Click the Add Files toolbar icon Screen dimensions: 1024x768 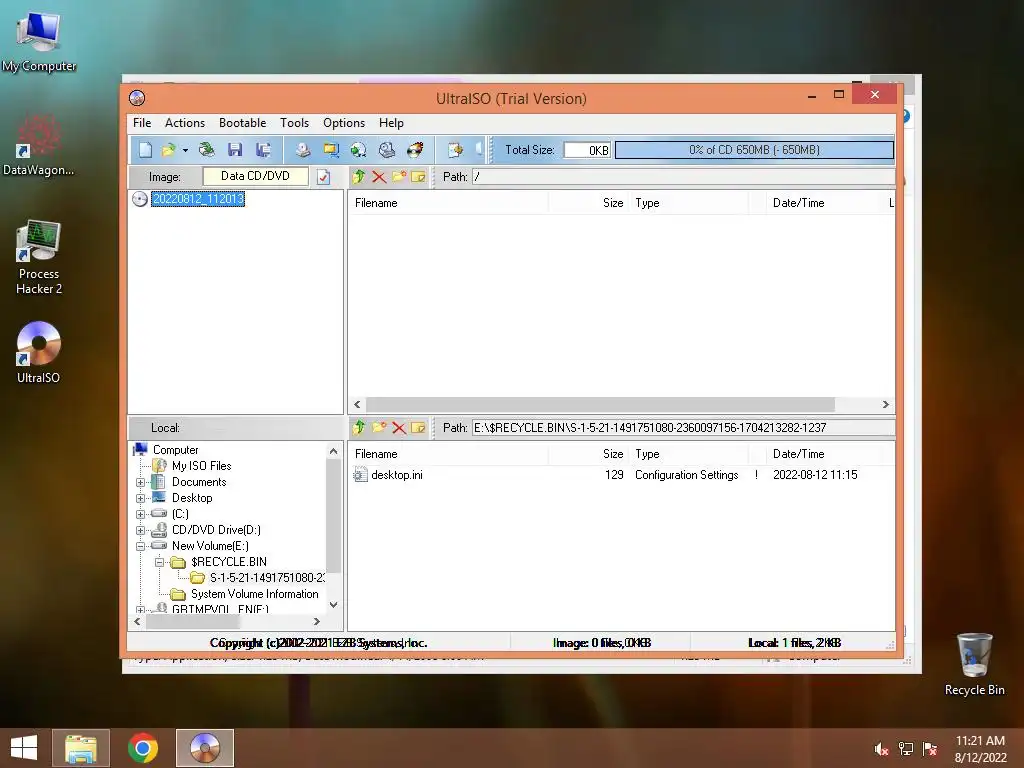(x=455, y=150)
